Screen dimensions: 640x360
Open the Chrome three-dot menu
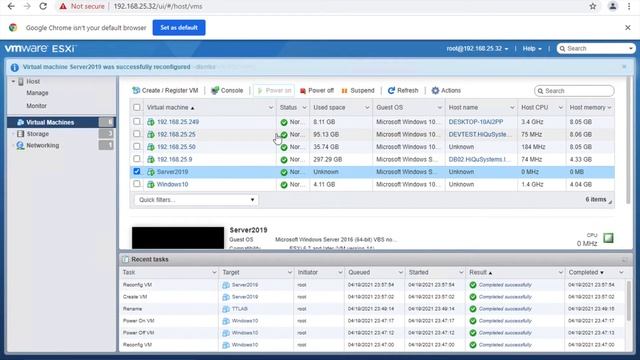pyautogui.click(x=629, y=6)
